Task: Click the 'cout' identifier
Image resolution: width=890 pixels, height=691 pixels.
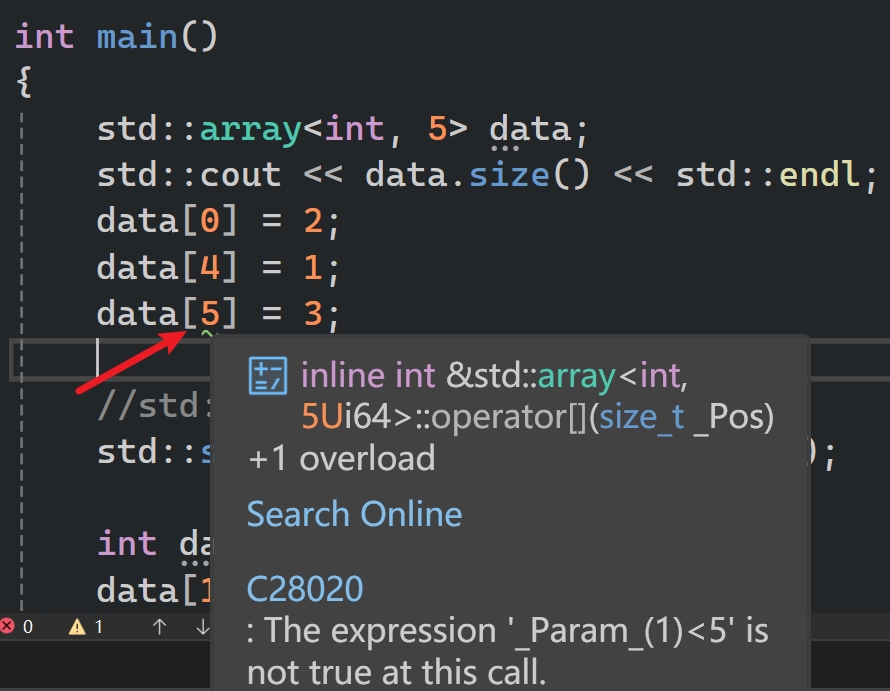Action: tap(240, 175)
